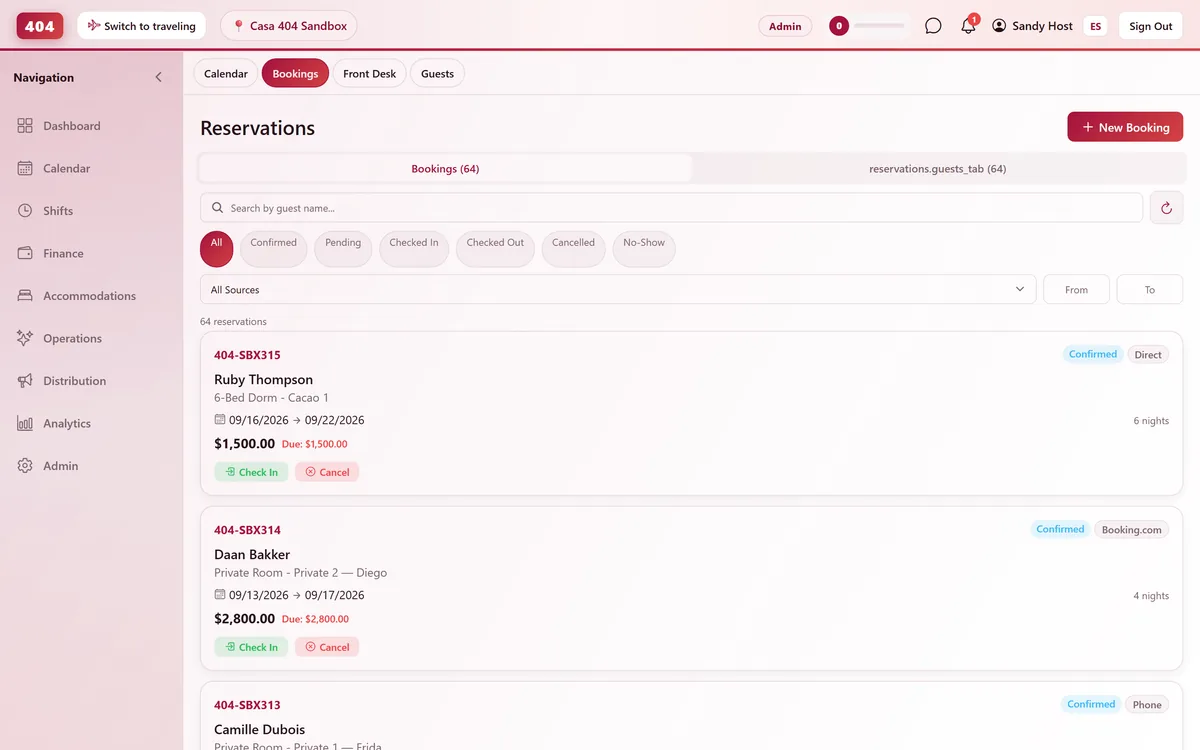Click the location pin icon by Casa 404 Sandbox
The height and width of the screenshot is (750, 1200).
point(238,26)
